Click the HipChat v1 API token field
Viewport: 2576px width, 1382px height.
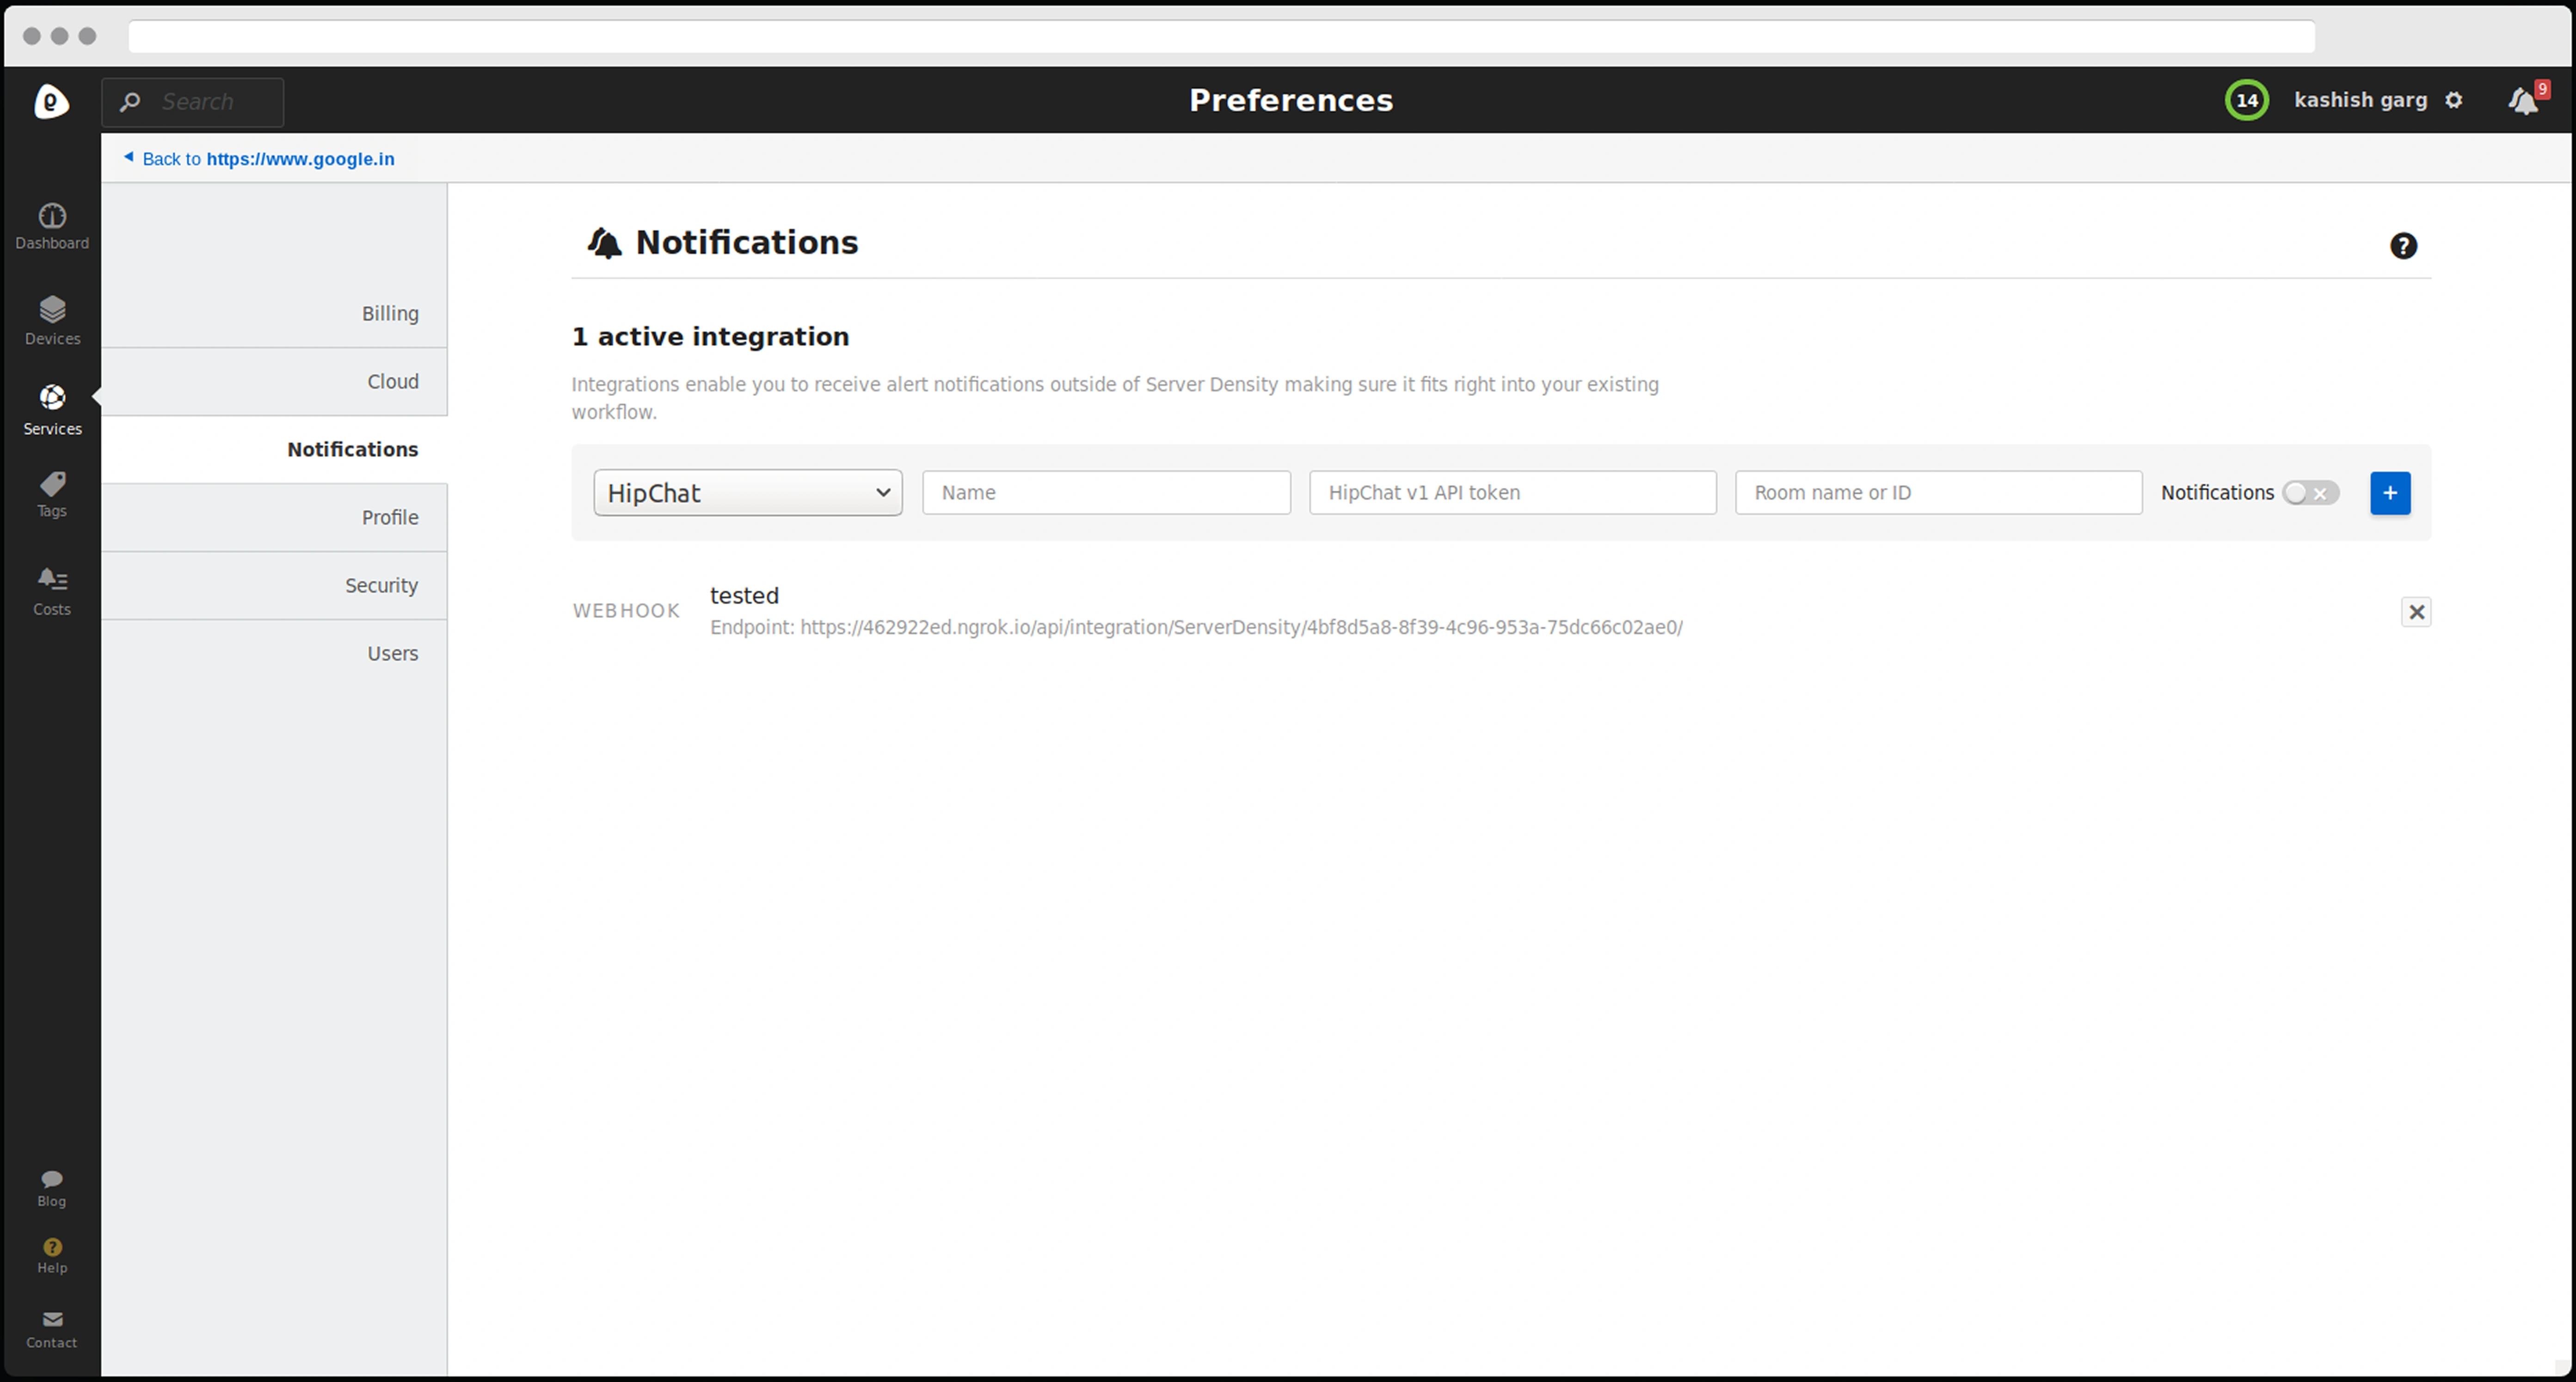tap(1512, 493)
